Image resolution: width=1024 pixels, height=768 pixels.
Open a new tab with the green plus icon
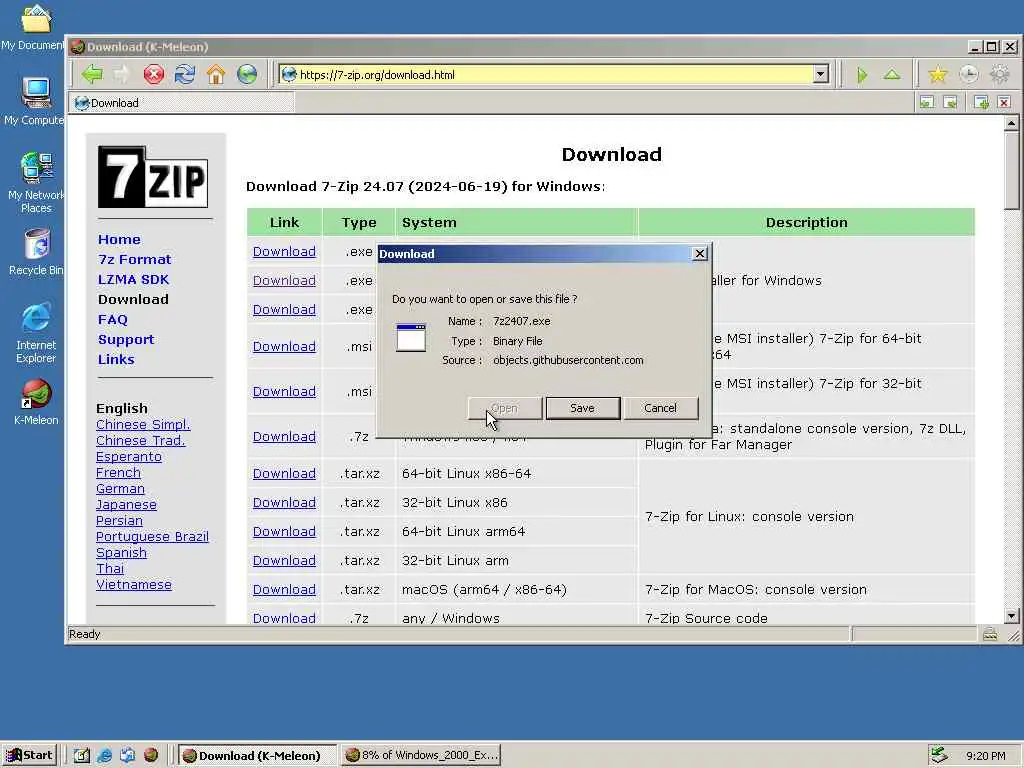pos(981,103)
